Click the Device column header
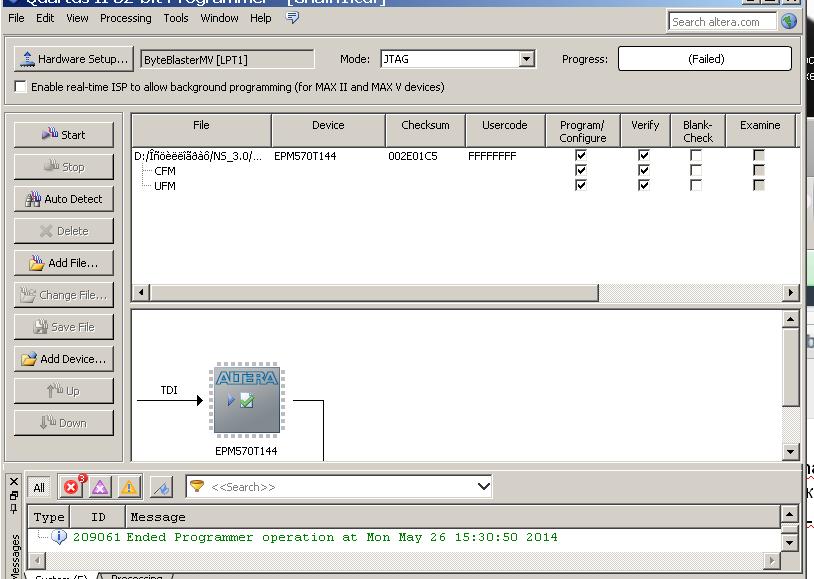The image size is (814, 579). point(328,130)
